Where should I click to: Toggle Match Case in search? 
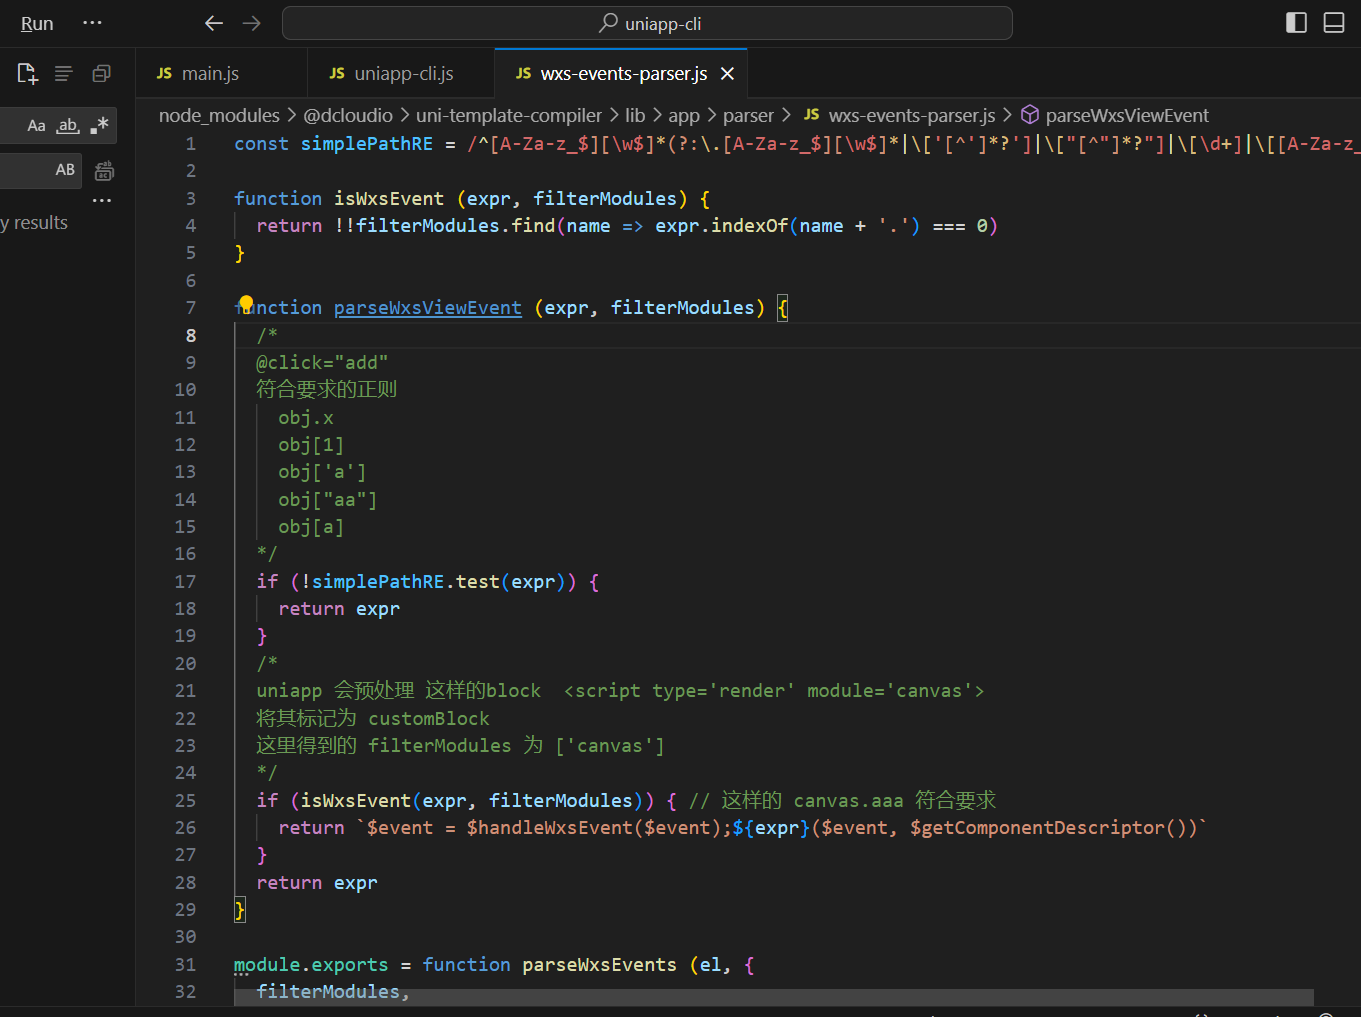tap(36, 126)
